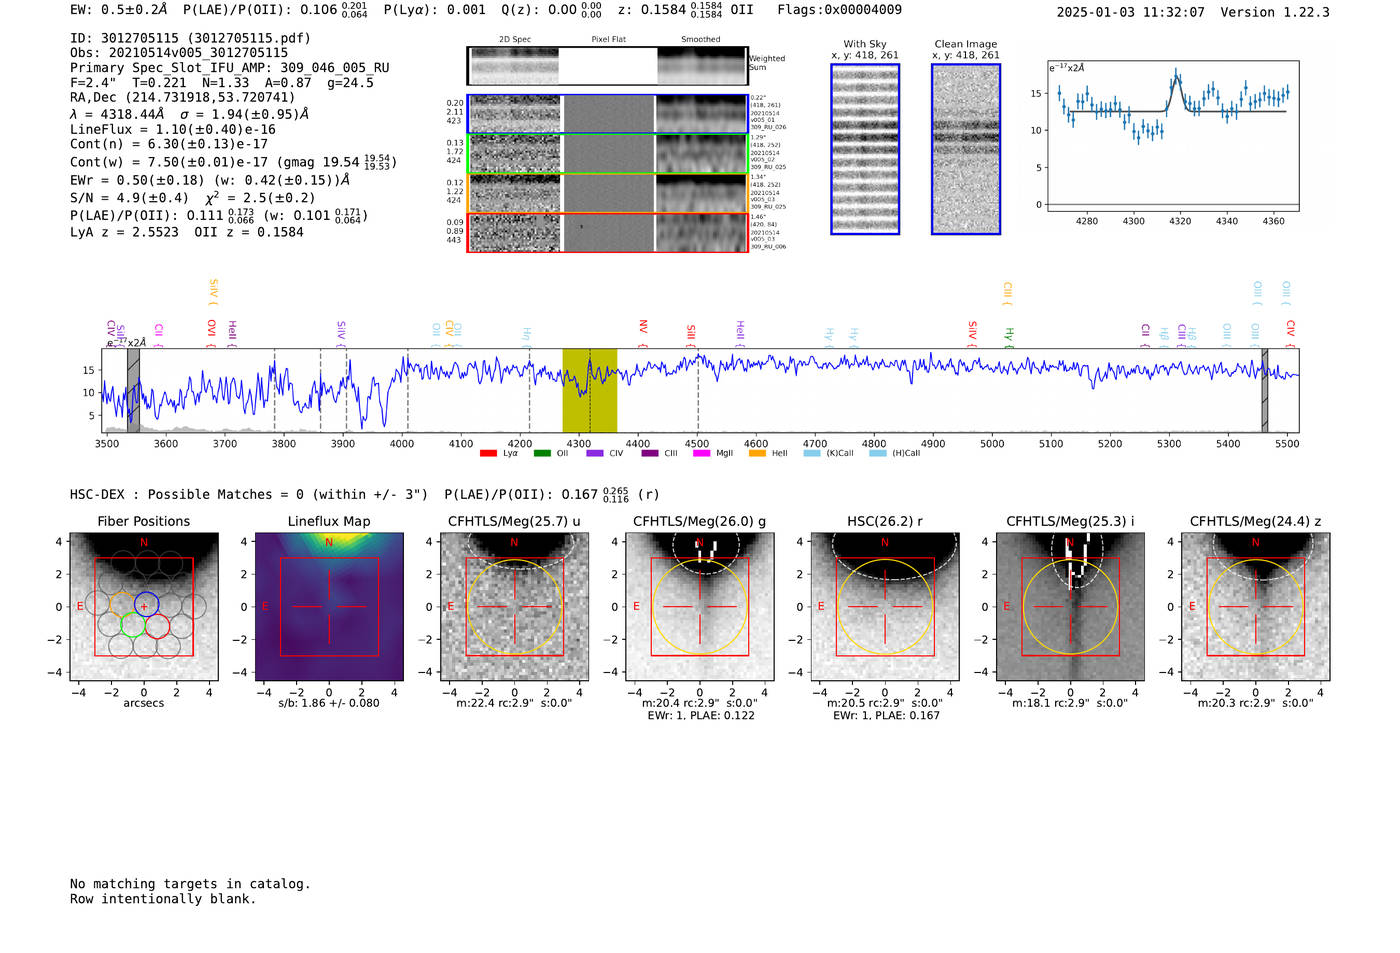Click the LyA z = 2.5523 text
The width and height of the screenshot is (1400, 953).
click(x=124, y=232)
